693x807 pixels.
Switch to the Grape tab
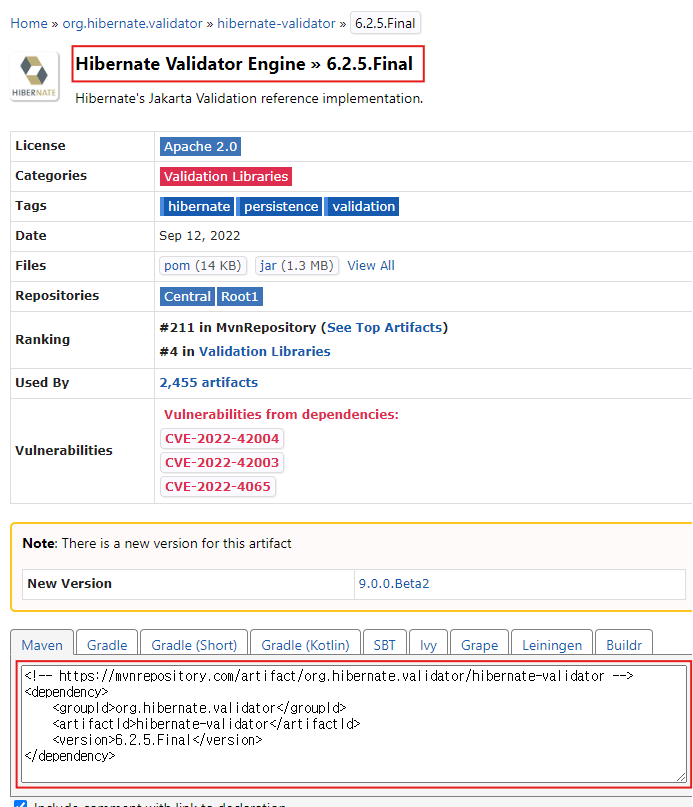click(479, 644)
